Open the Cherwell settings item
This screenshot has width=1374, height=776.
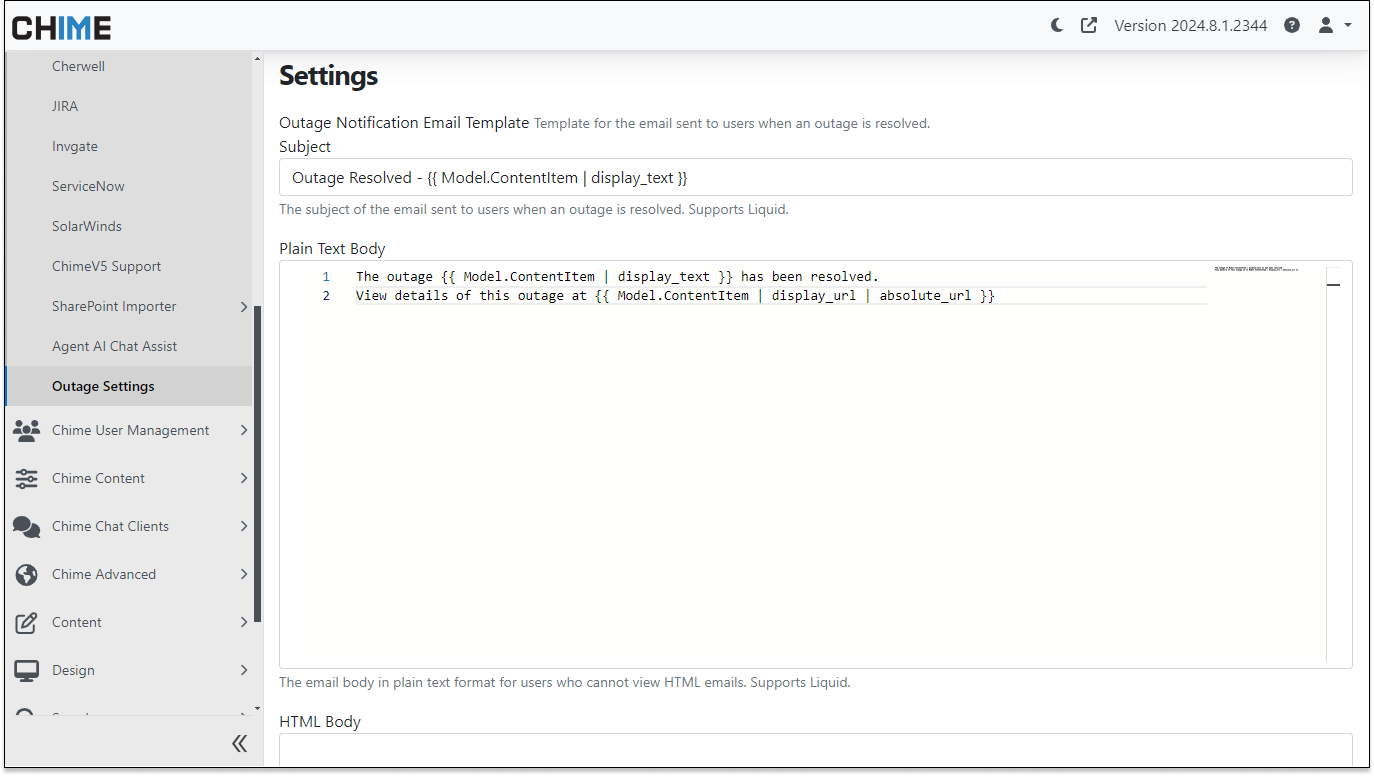click(x=128, y=66)
